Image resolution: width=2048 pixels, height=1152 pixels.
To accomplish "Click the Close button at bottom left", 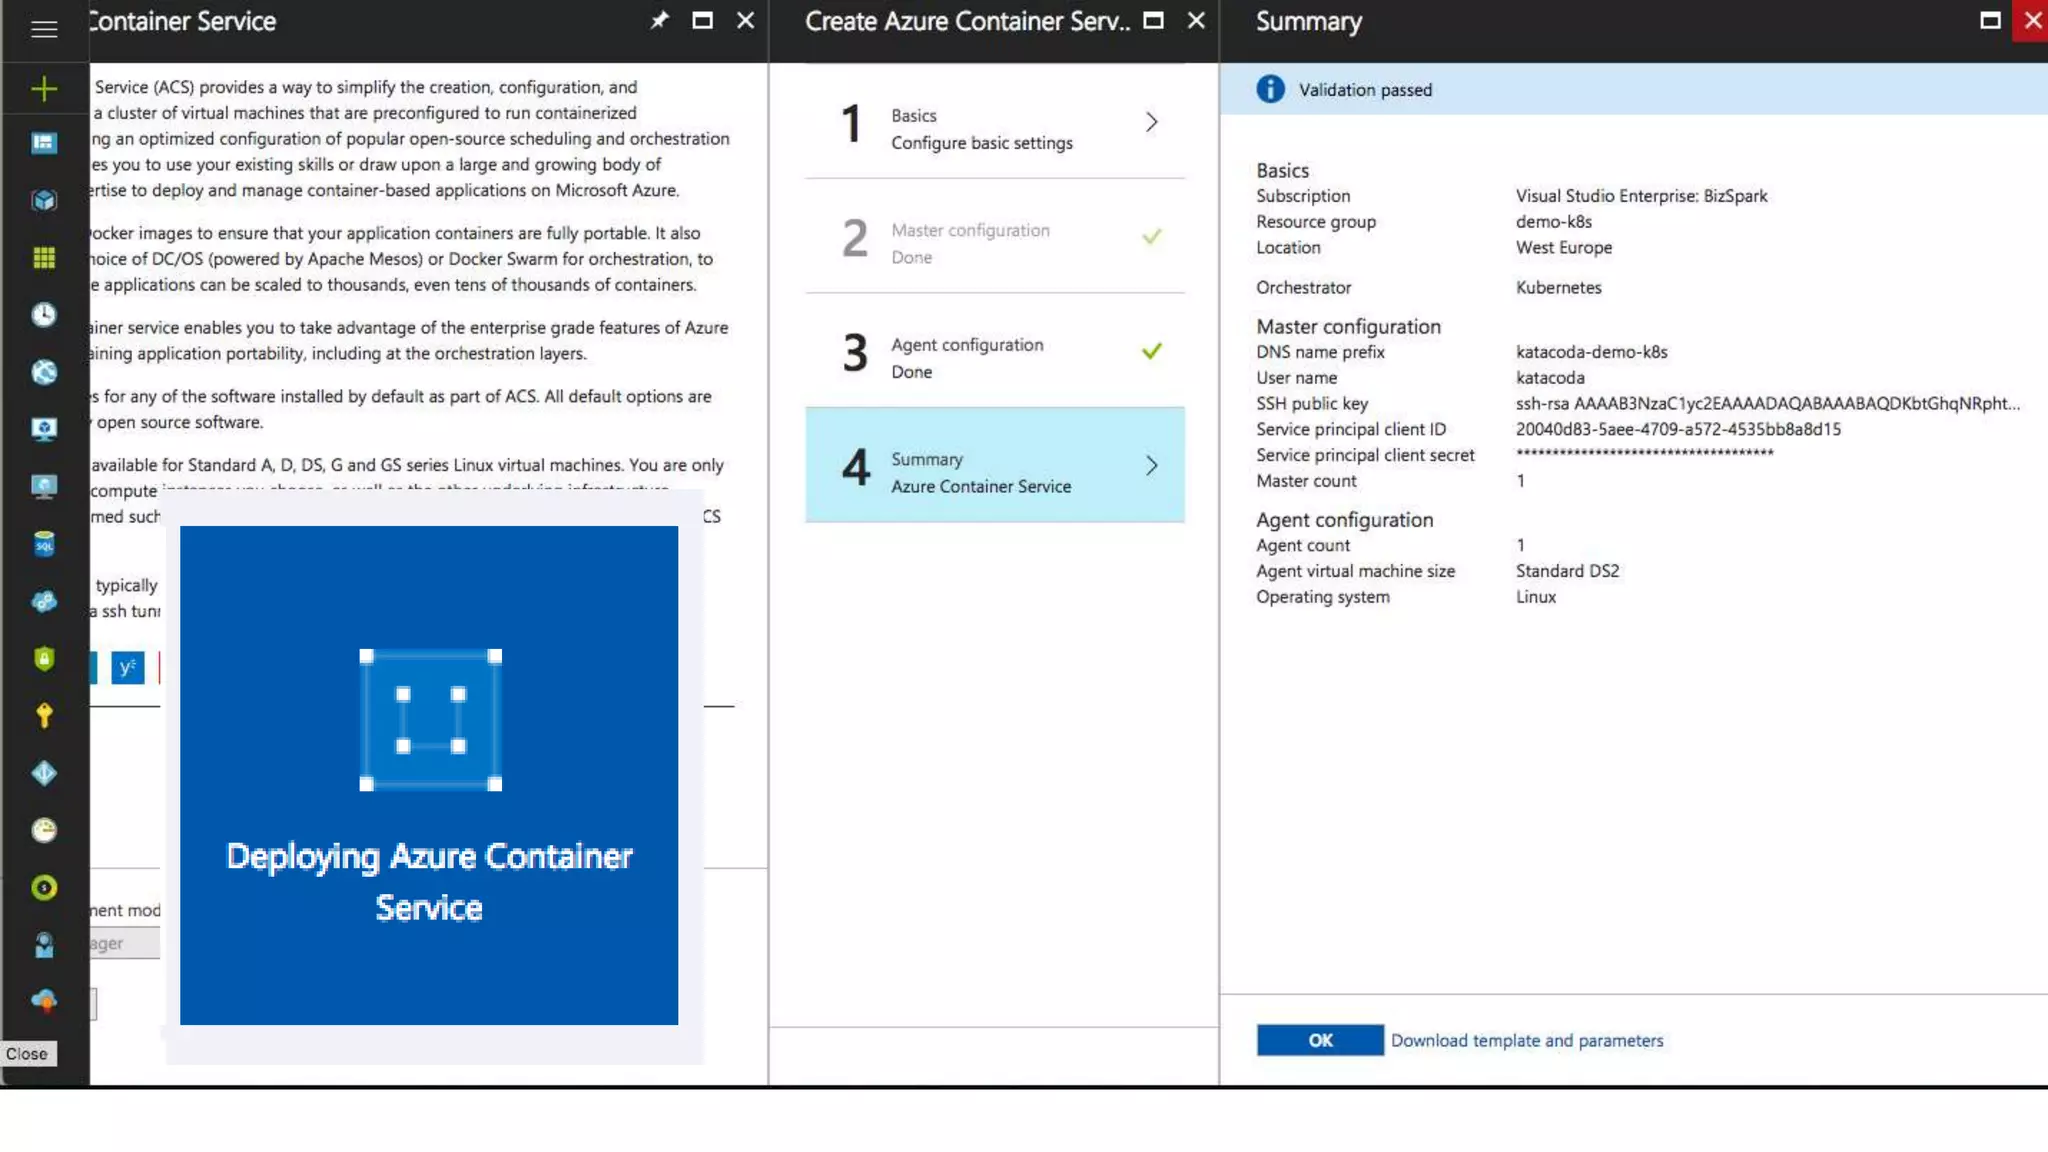I will [27, 1054].
